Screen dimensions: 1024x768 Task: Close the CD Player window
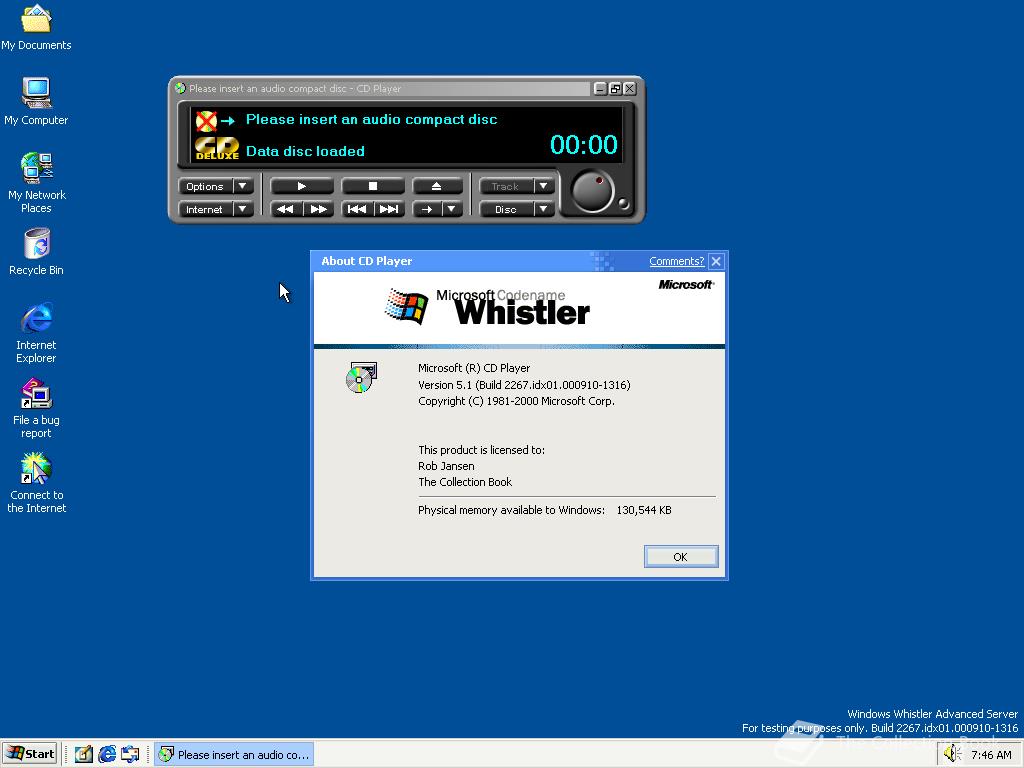[x=630, y=88]
